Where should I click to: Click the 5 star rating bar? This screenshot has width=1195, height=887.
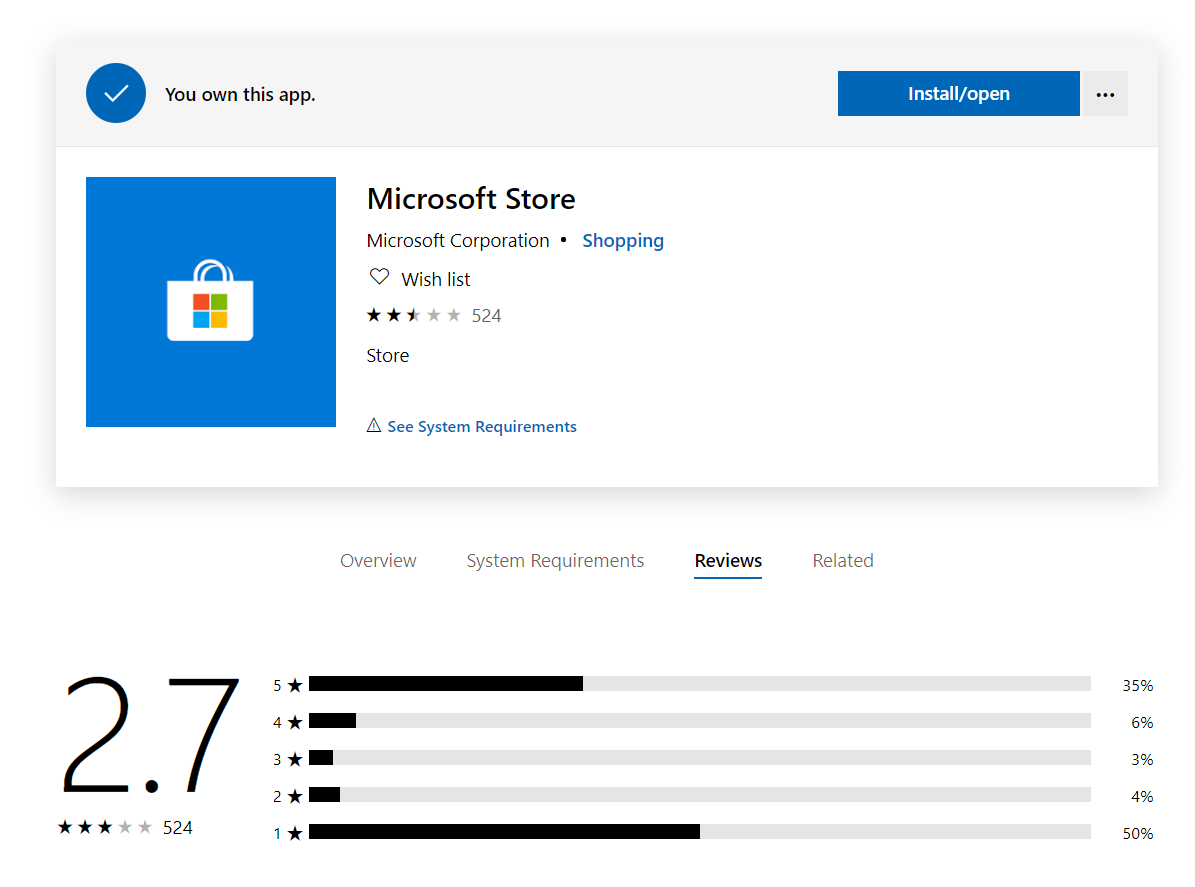(700, 684)
